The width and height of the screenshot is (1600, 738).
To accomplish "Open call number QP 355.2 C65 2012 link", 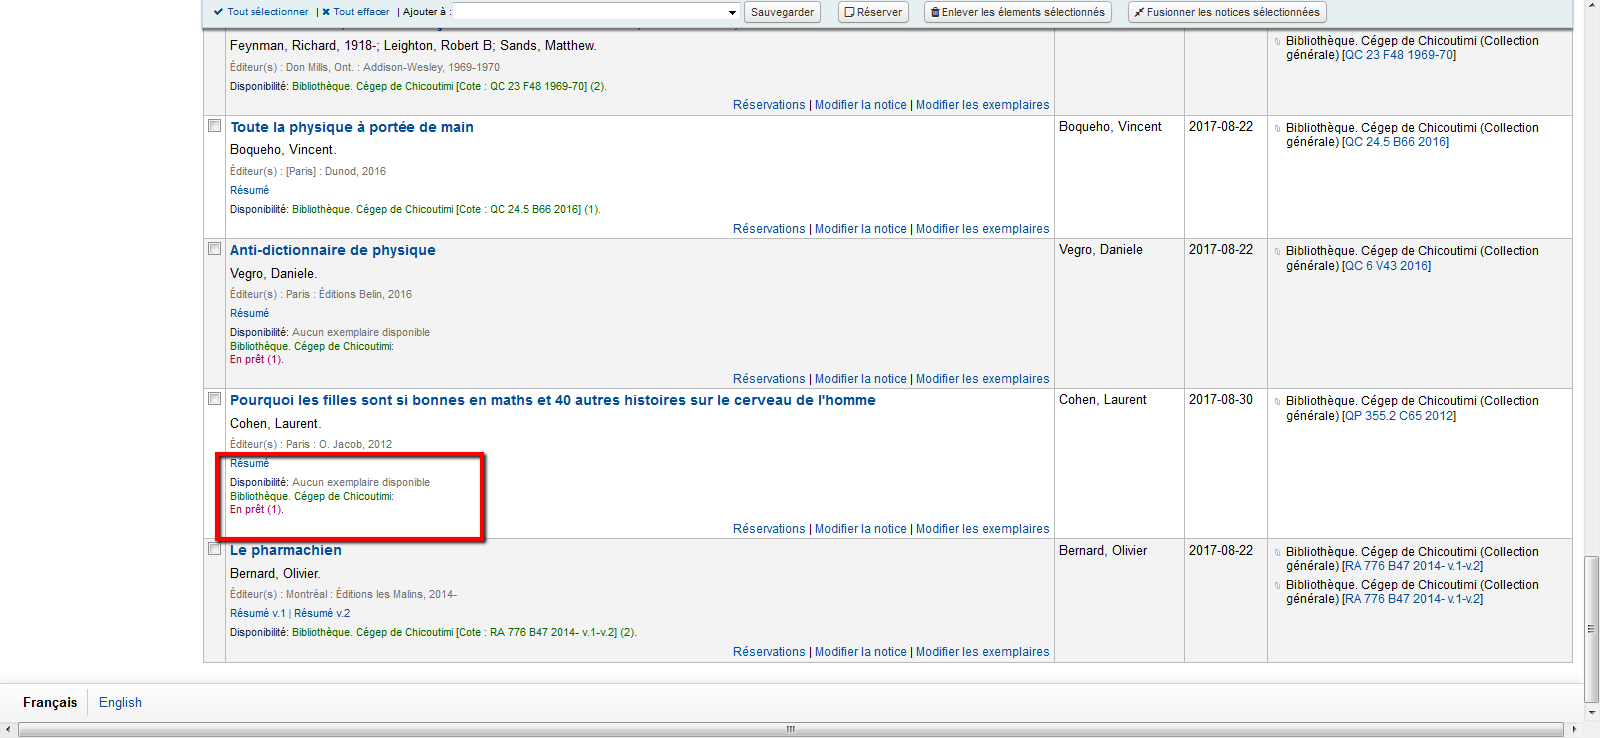I will coord(1399,416).
